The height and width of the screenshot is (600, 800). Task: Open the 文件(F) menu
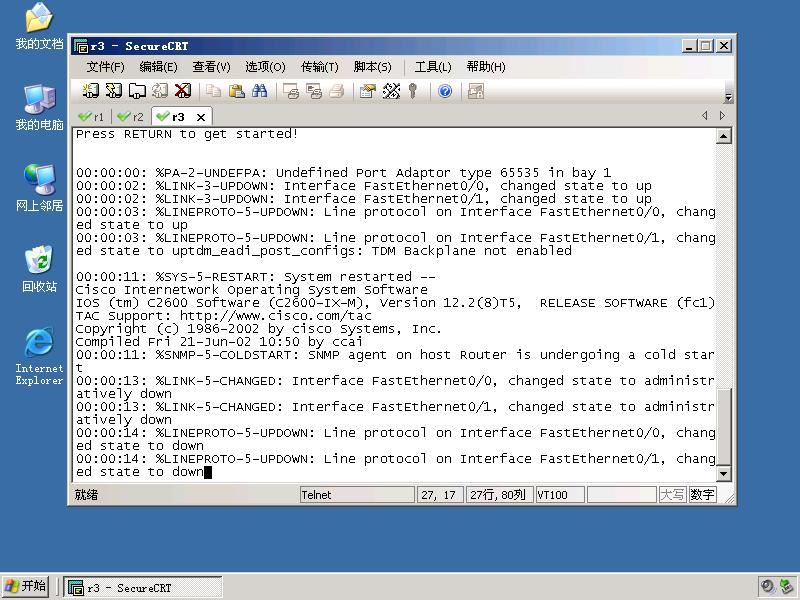click(x=105, y=67)
